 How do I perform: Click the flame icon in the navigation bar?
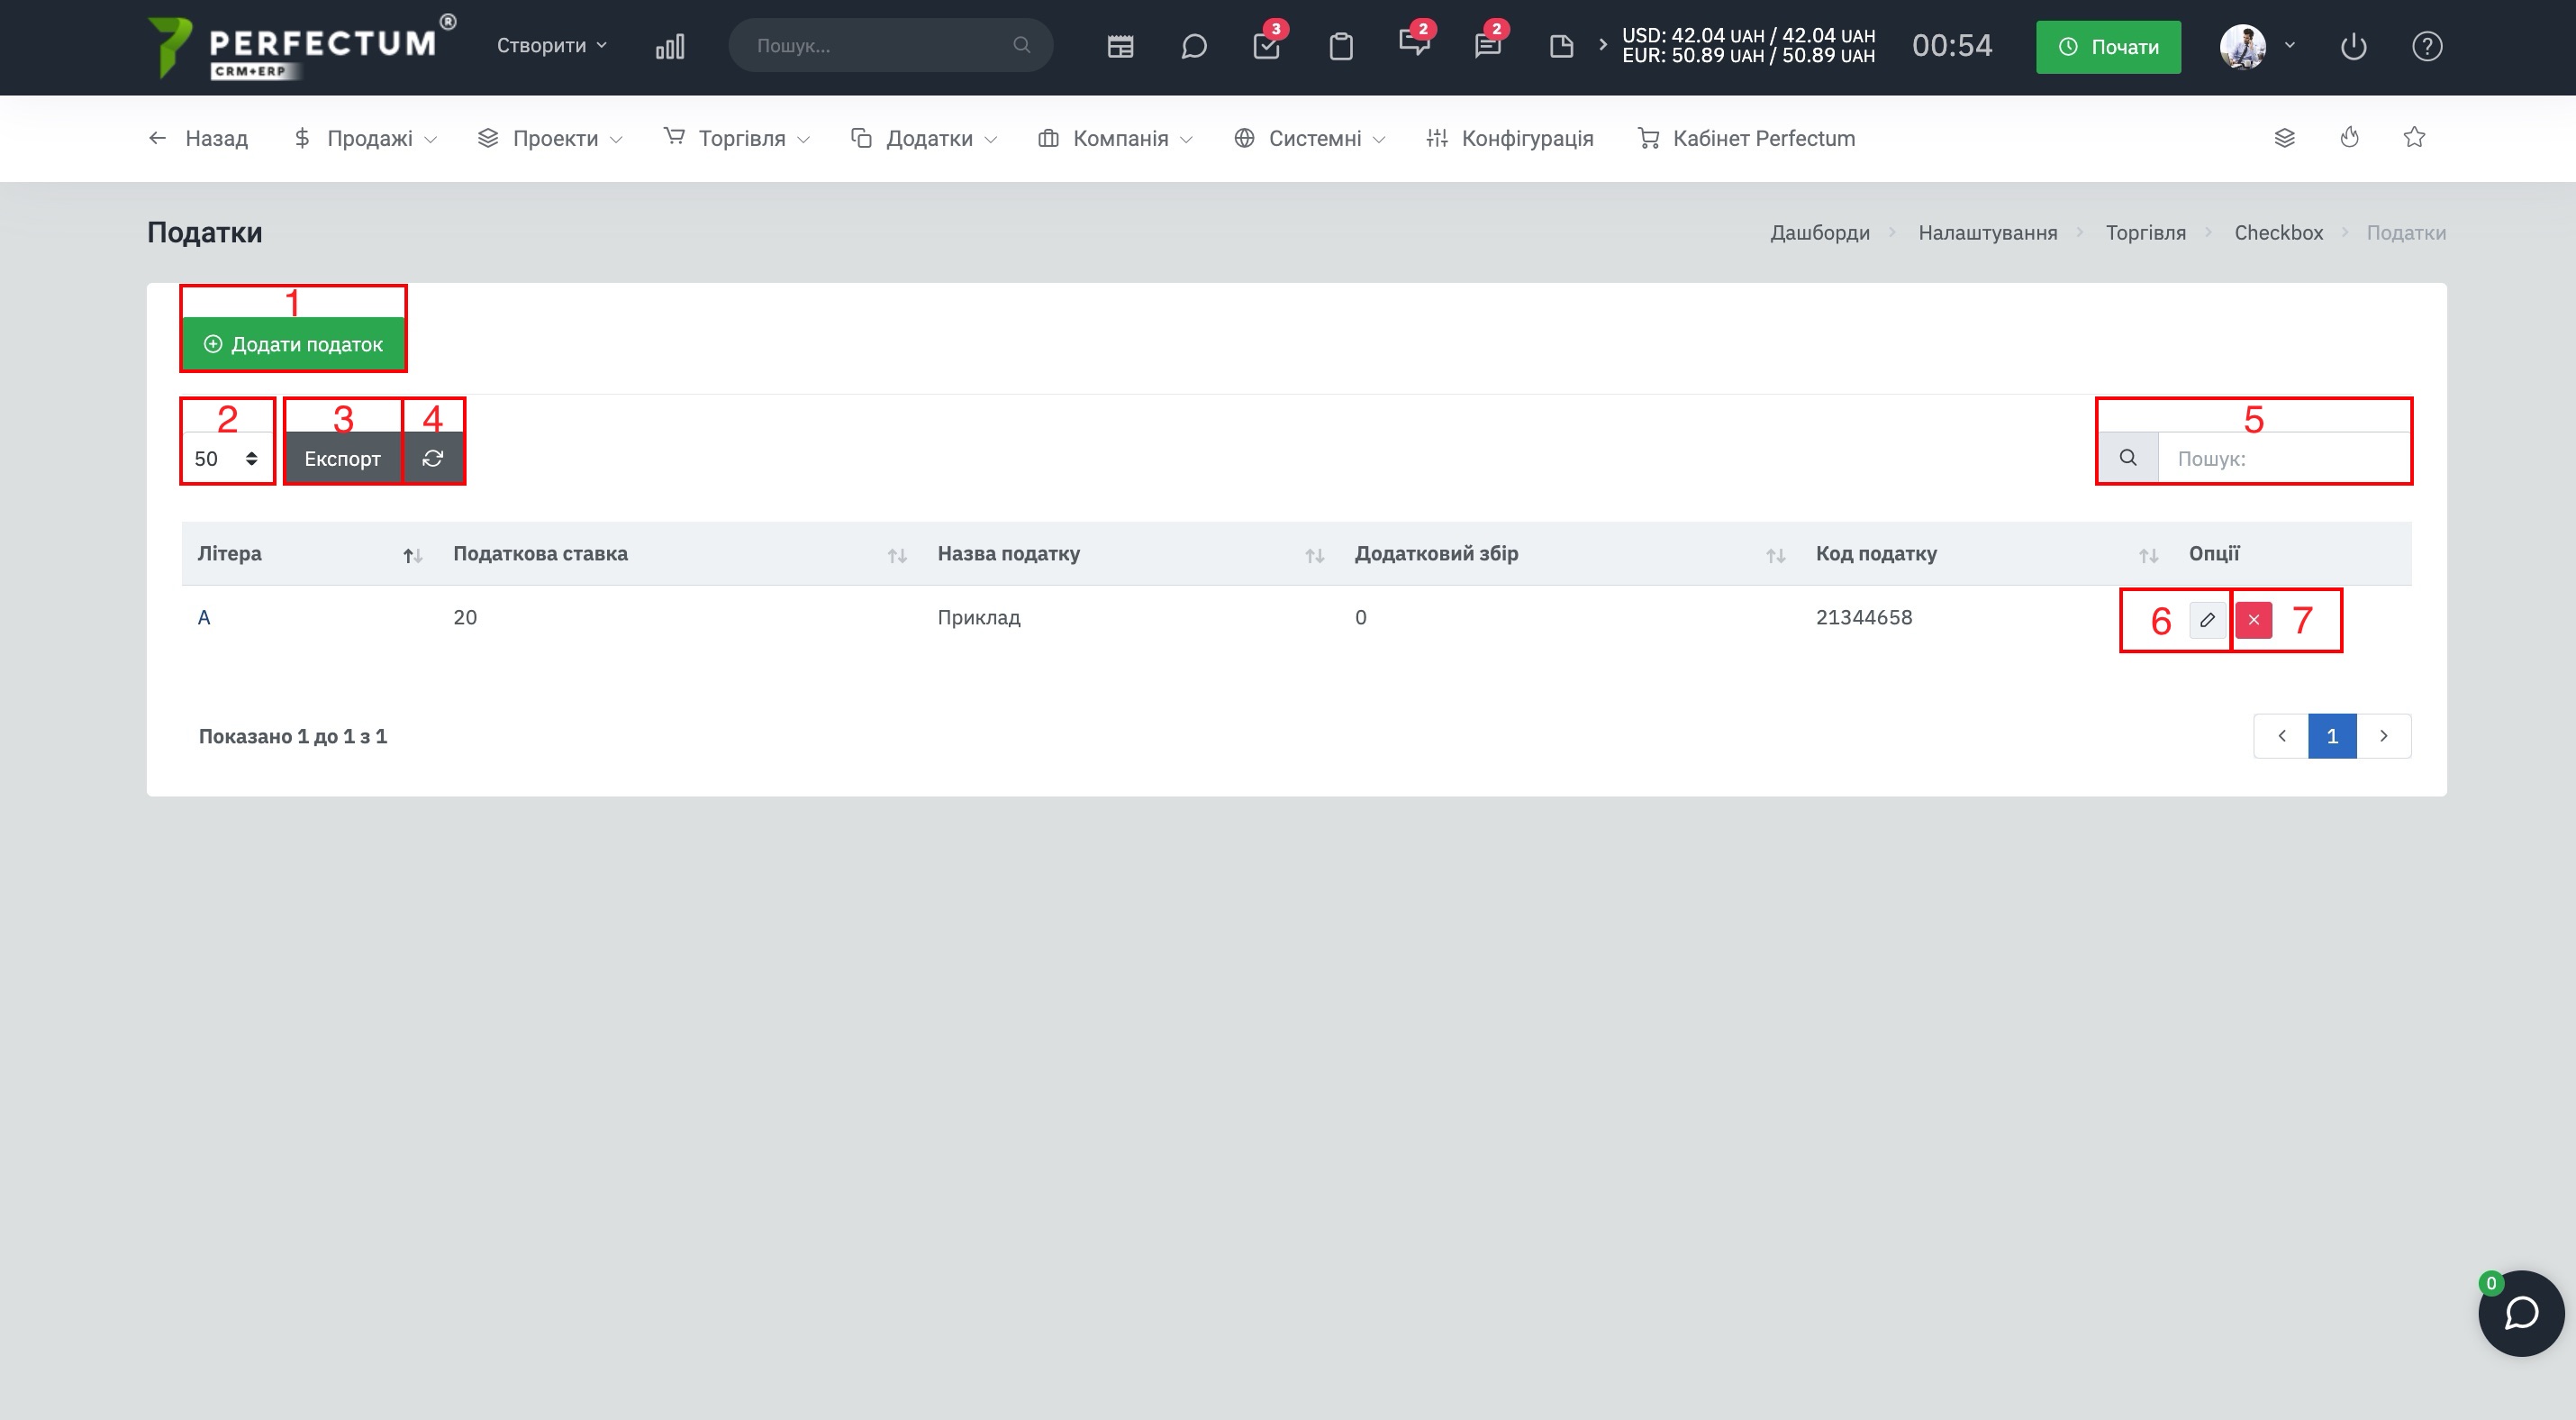(x=2350, y=138)
